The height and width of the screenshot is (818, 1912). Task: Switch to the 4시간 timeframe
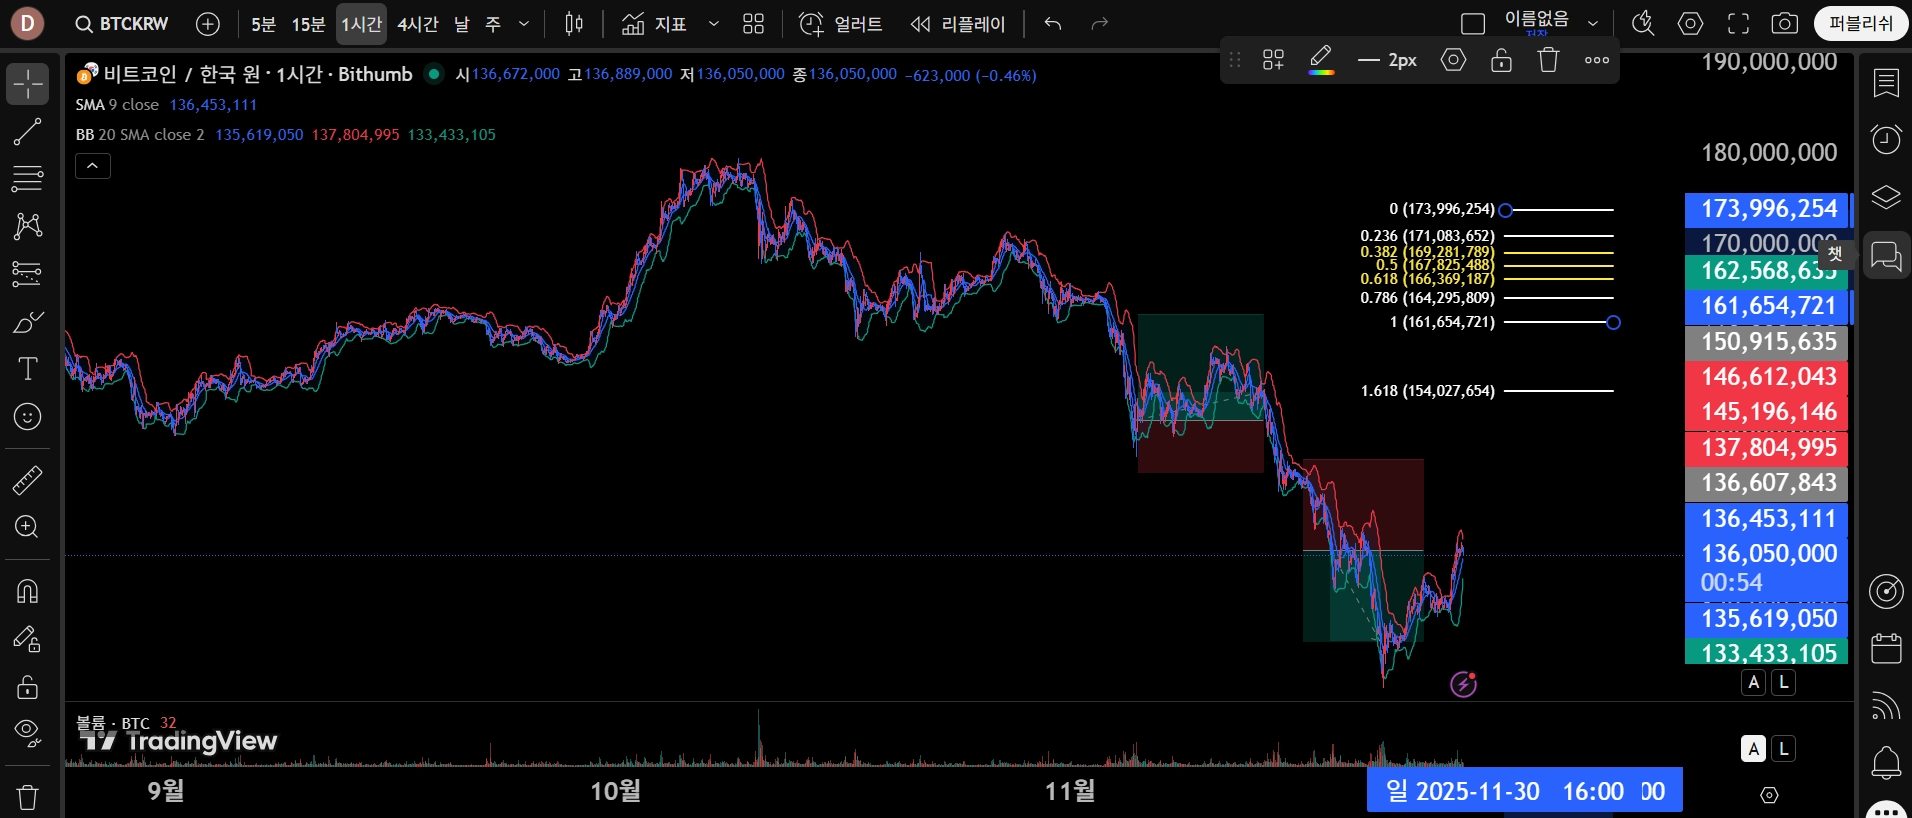[418, 24]
